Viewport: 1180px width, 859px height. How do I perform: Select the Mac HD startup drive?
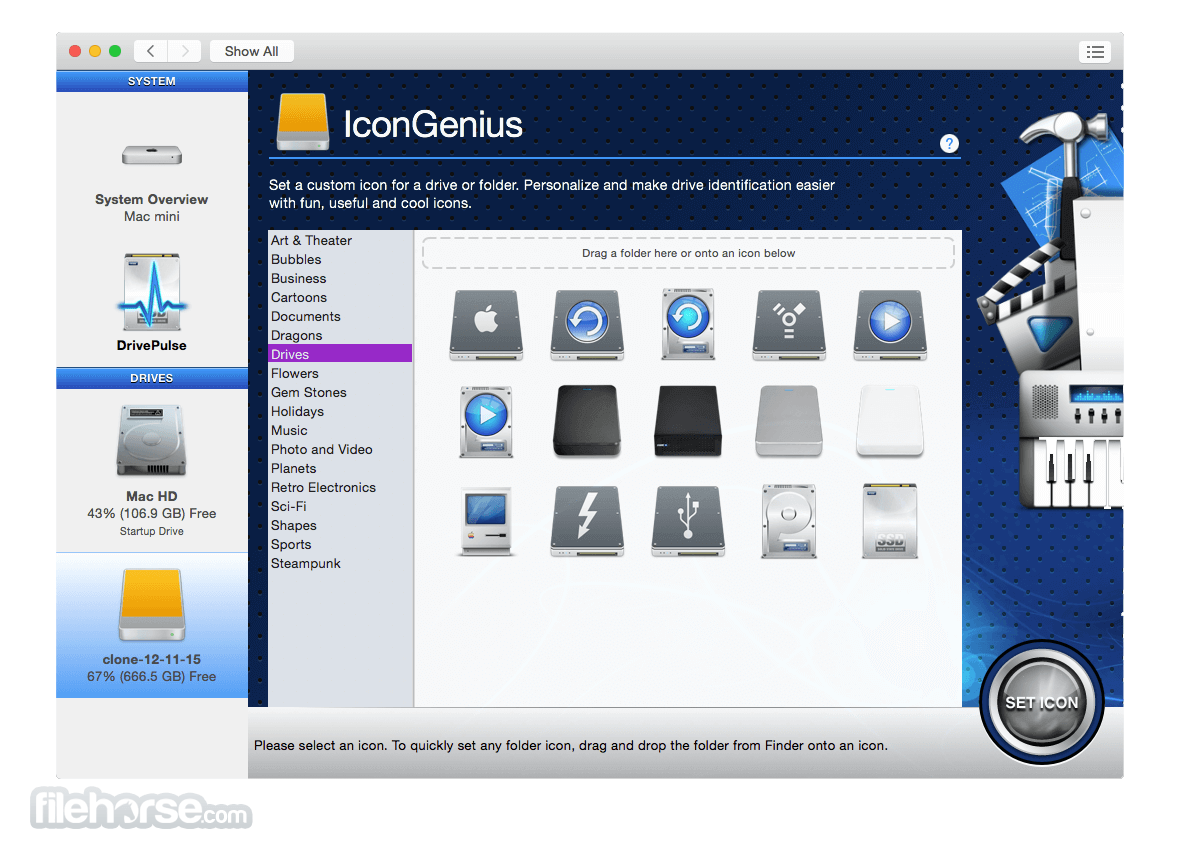pyautogui.click(x=151, y=471)
